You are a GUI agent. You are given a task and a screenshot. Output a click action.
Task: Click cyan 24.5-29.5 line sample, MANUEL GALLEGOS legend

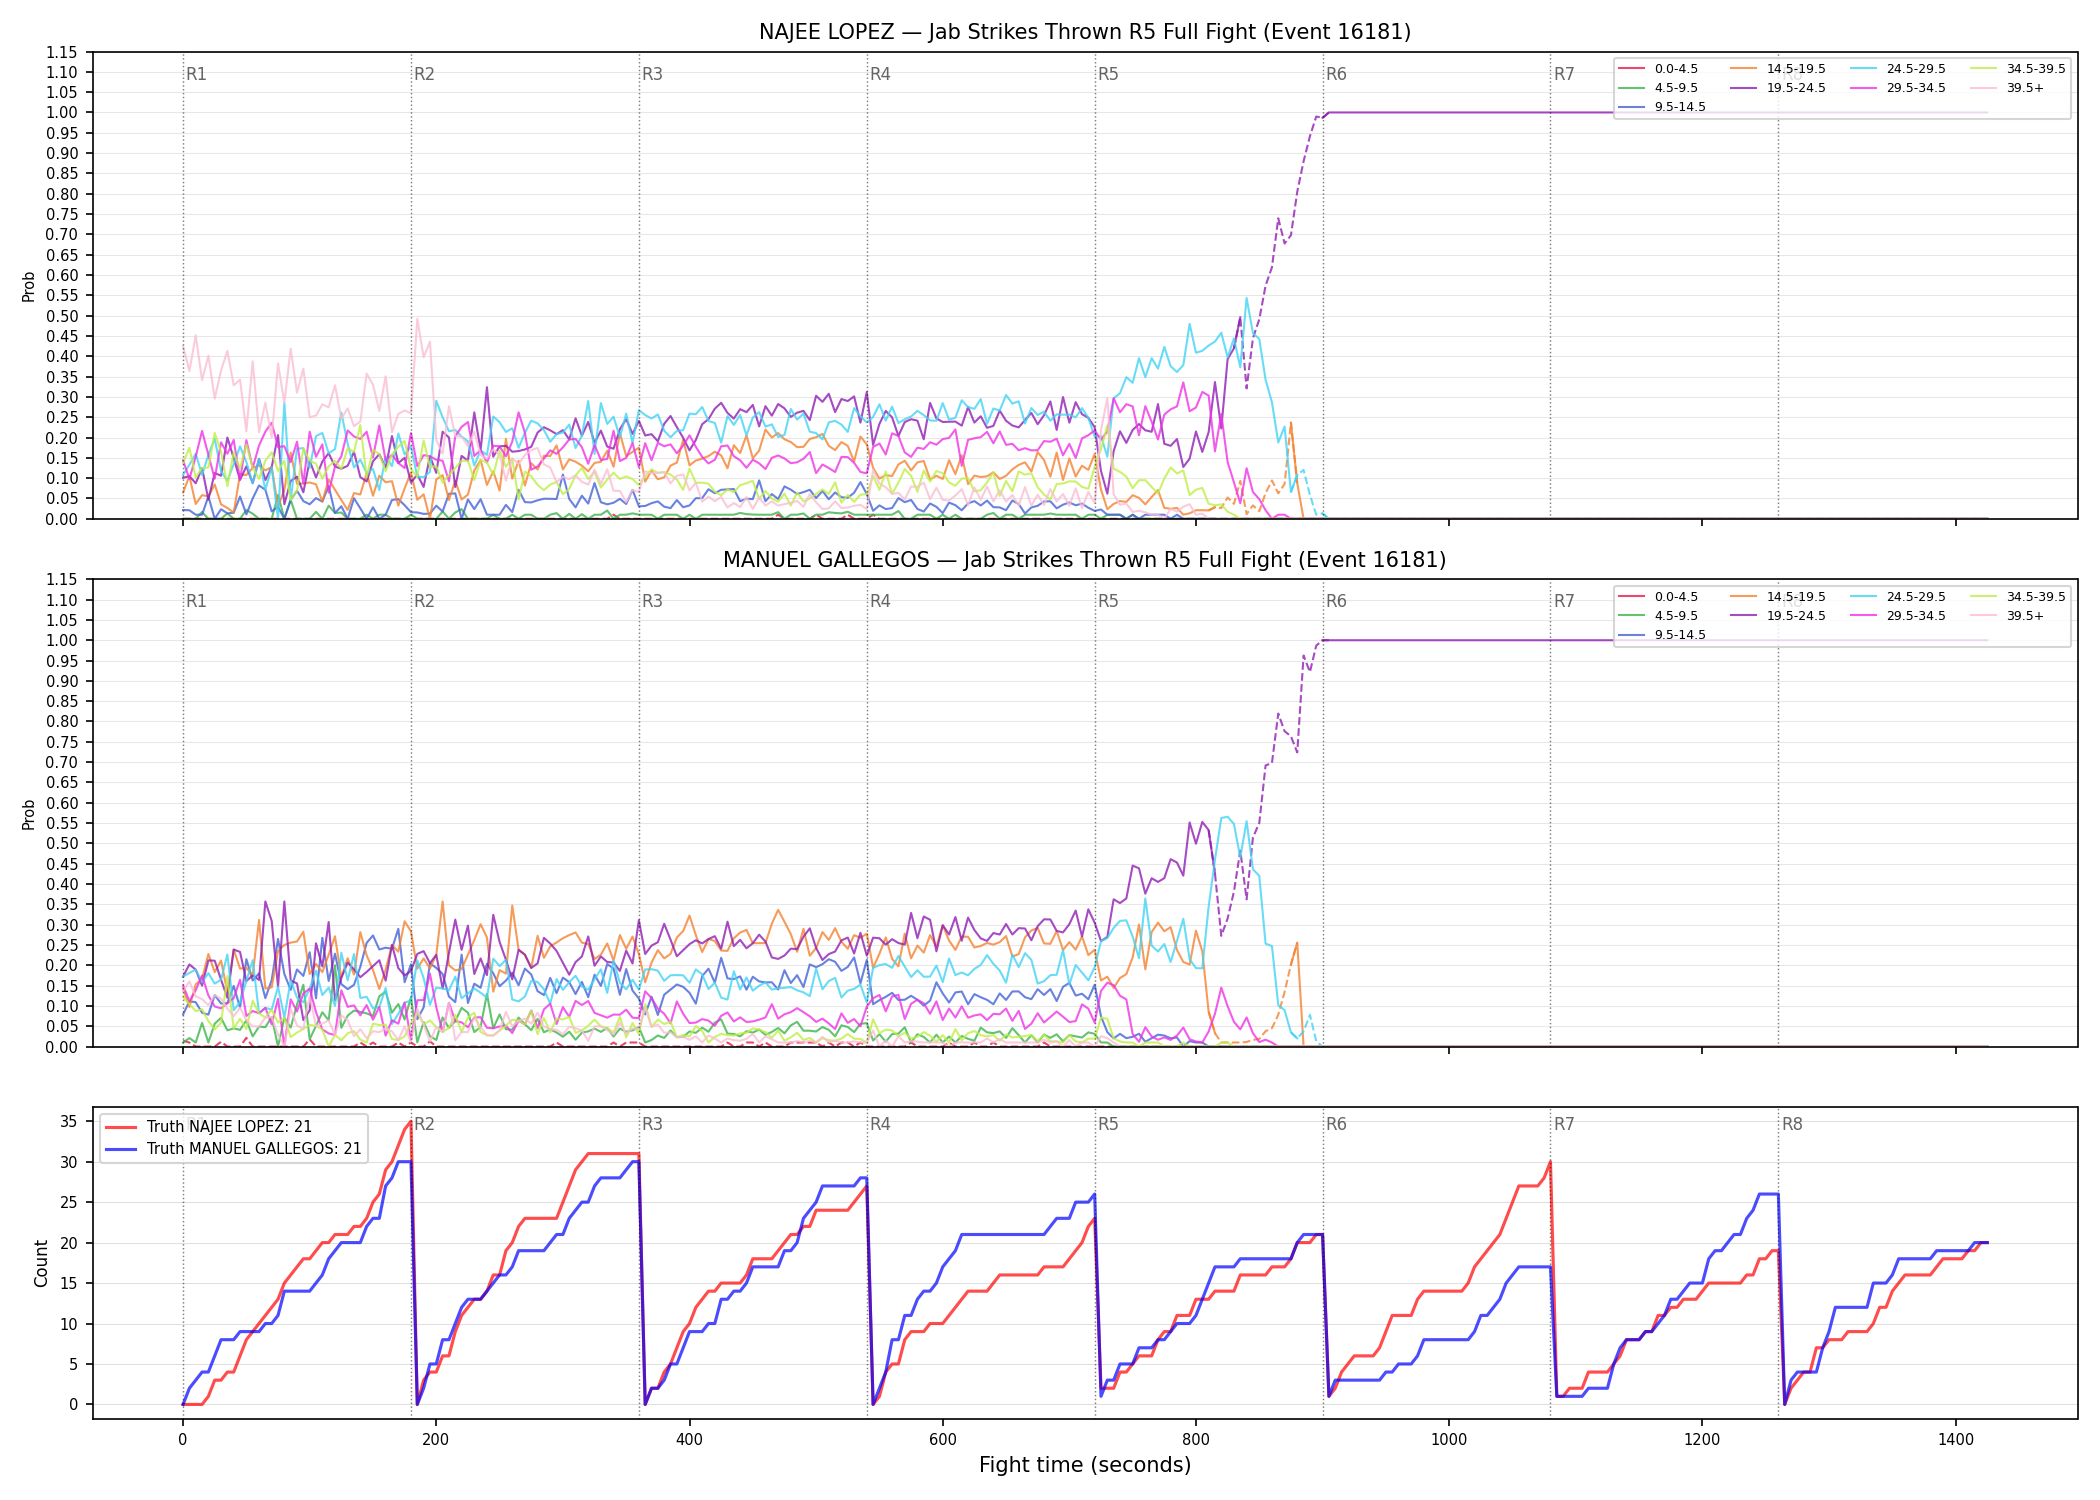[x=1863, y=597]
